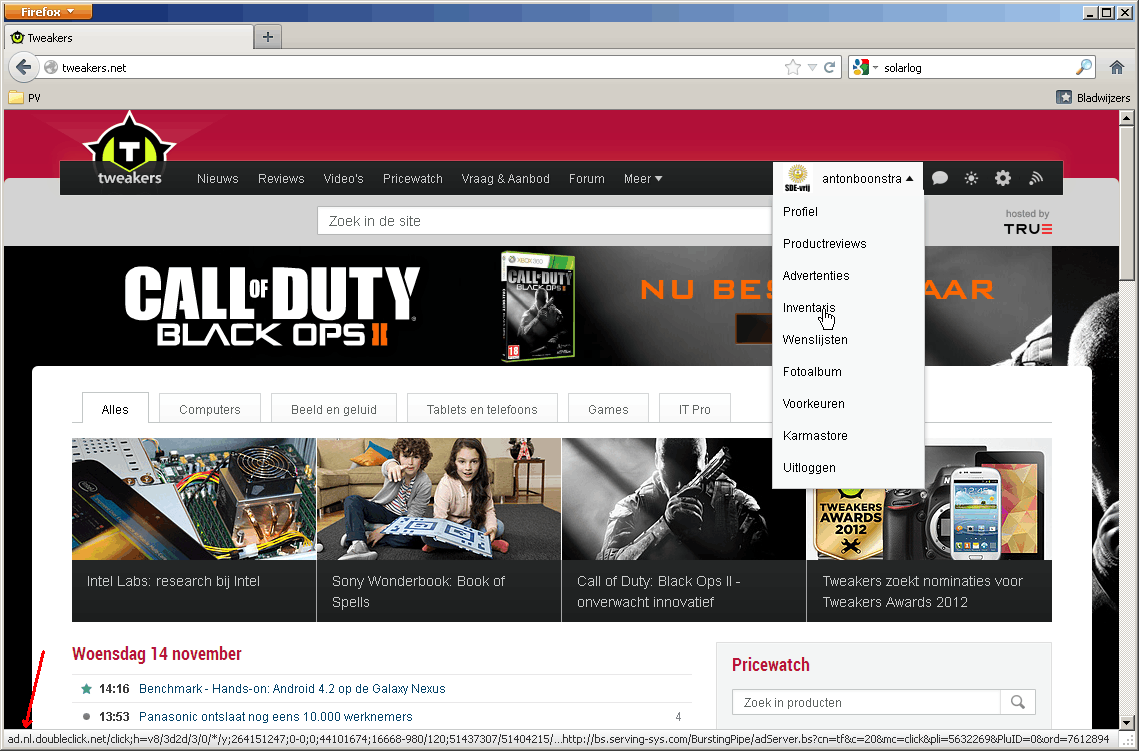Open the Vraag & Aanbod link
The height and width of the screenshot is (751, 1139).
(x=506, y=179)
